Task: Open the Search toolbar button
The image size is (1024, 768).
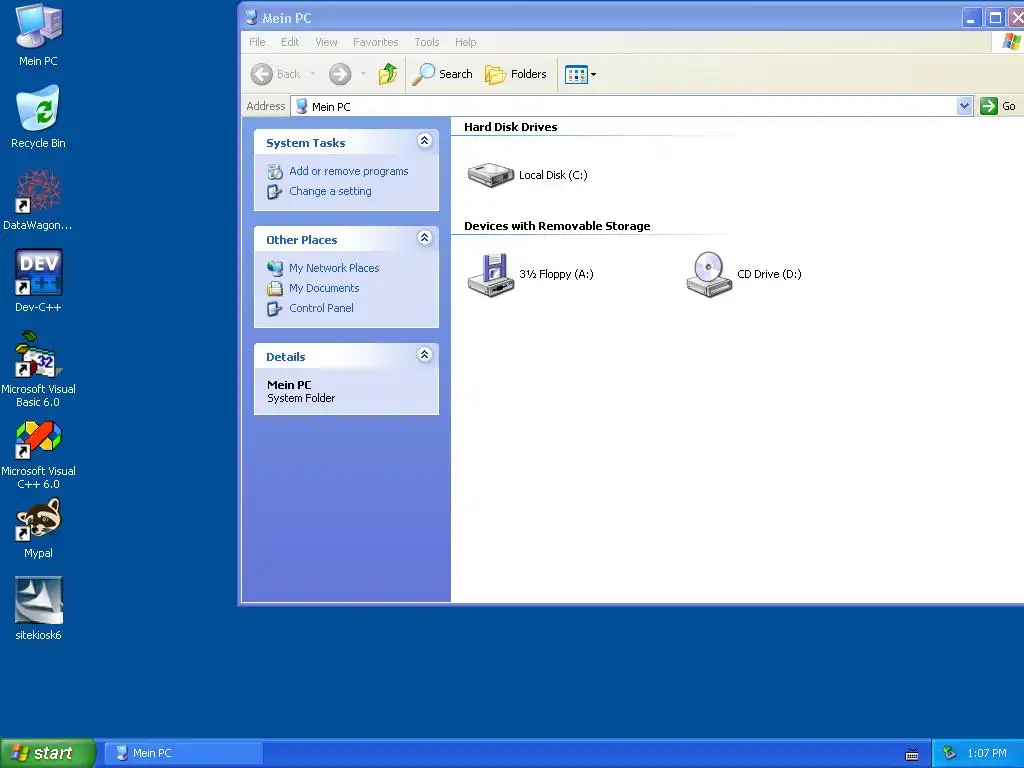Action: [443, 74]
